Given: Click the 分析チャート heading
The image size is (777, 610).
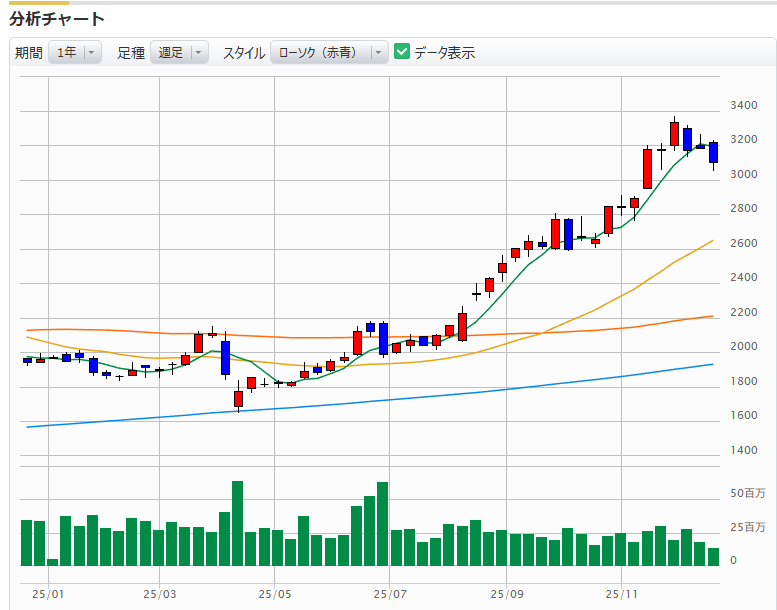Looking at the screenshot, I should [57, 18].
